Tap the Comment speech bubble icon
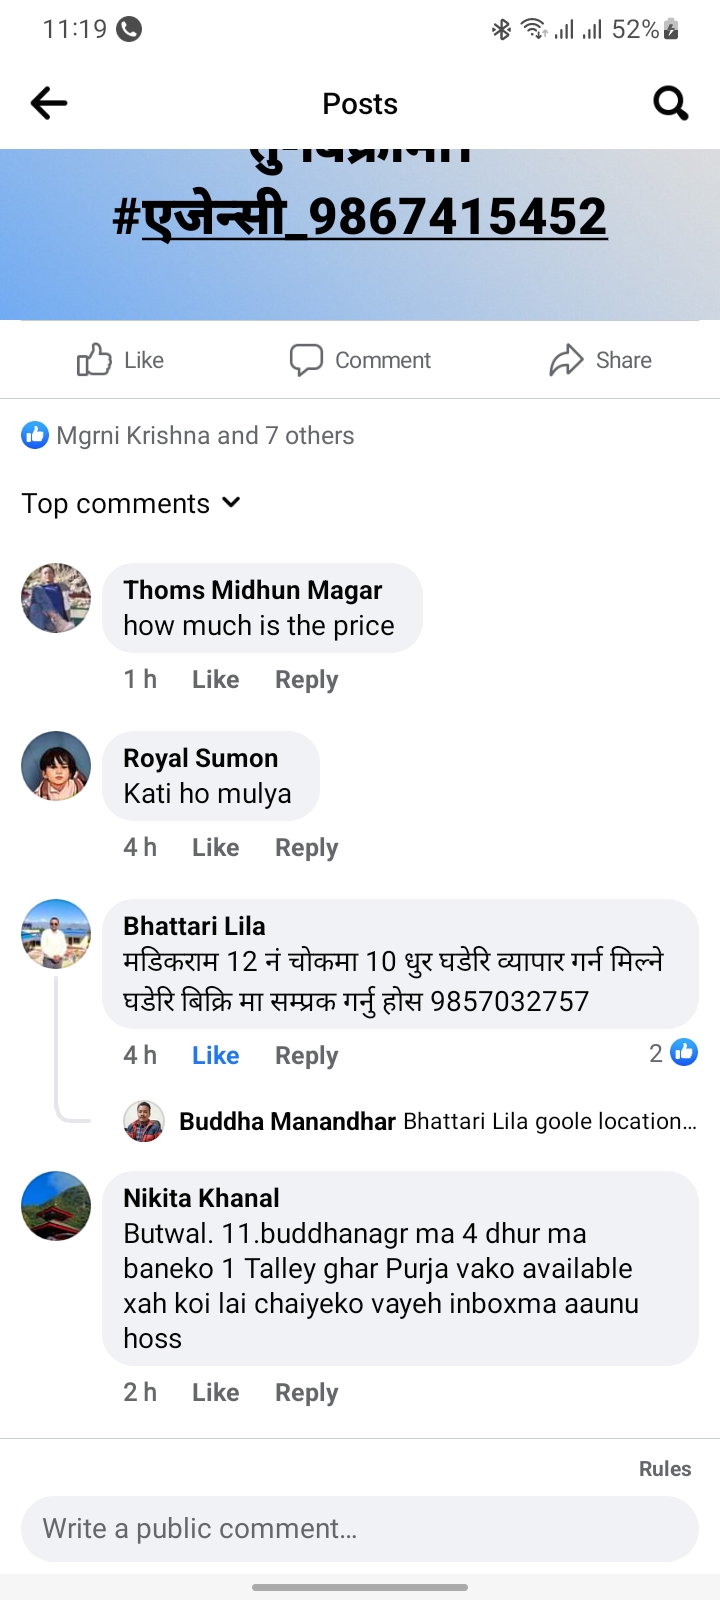720x1600 pixels. tap(306, 360)
